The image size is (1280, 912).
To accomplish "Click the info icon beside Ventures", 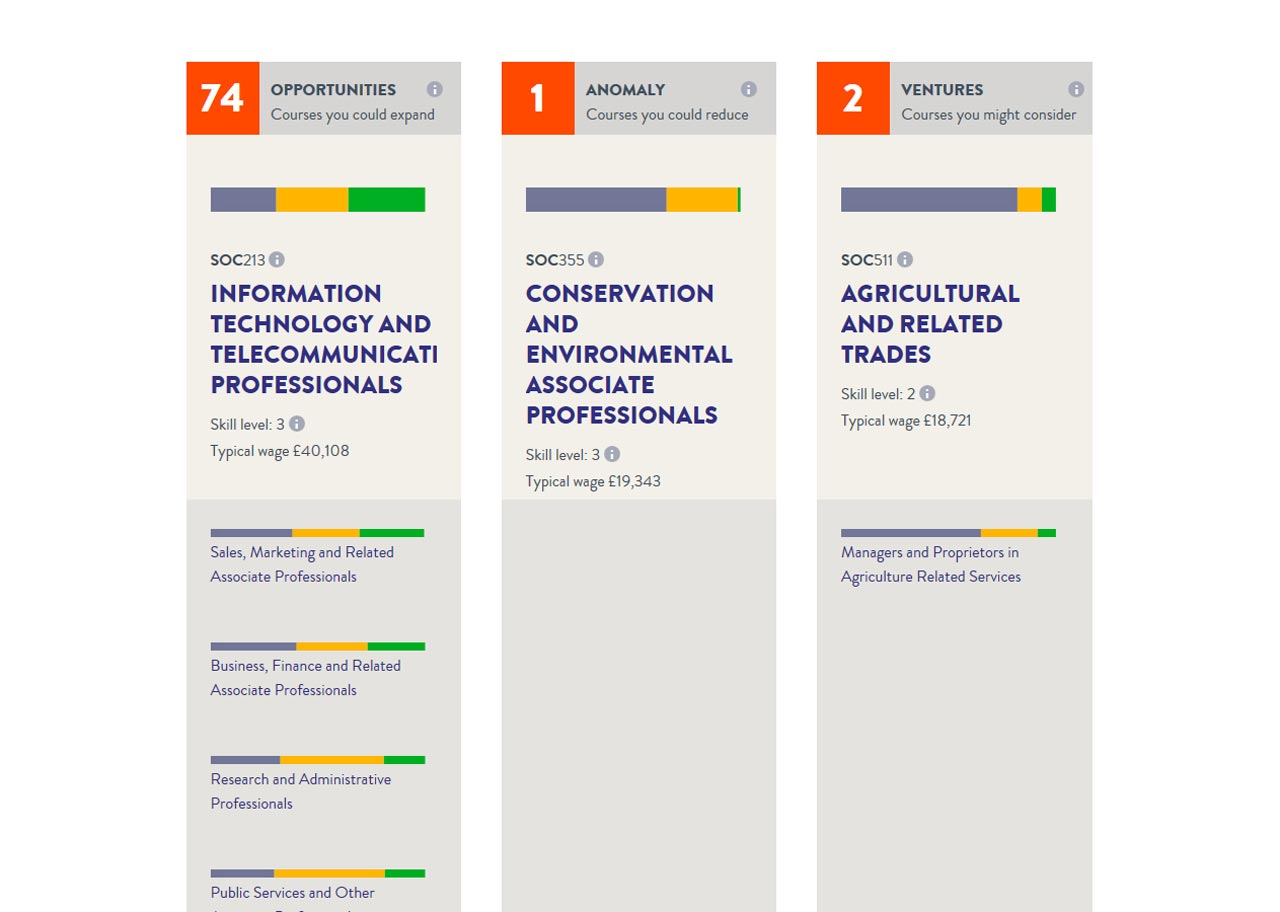I will tap(1076, 89).
